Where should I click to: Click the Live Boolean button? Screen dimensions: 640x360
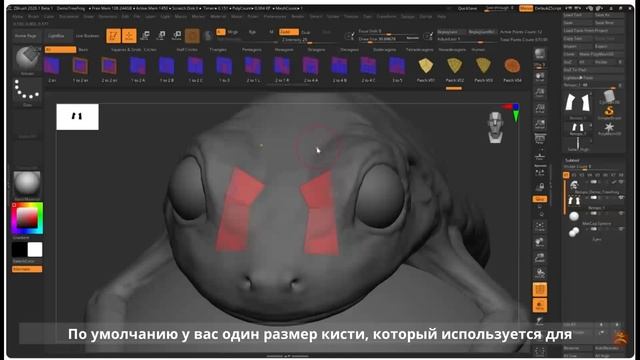click(x=87, y=36)
